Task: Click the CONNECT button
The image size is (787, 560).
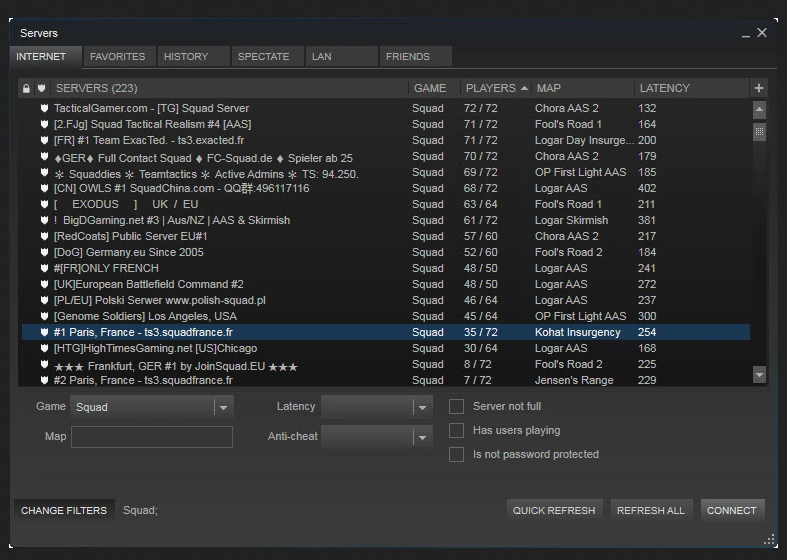Action: [732, 510]
